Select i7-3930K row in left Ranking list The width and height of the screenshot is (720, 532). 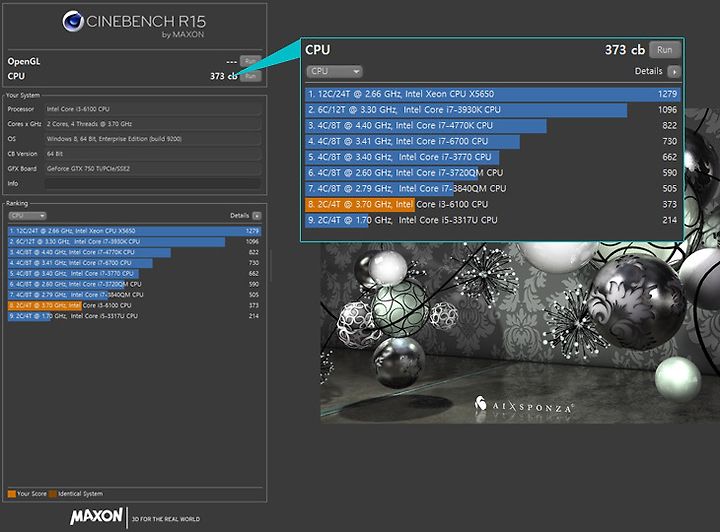tap(135, 241)
